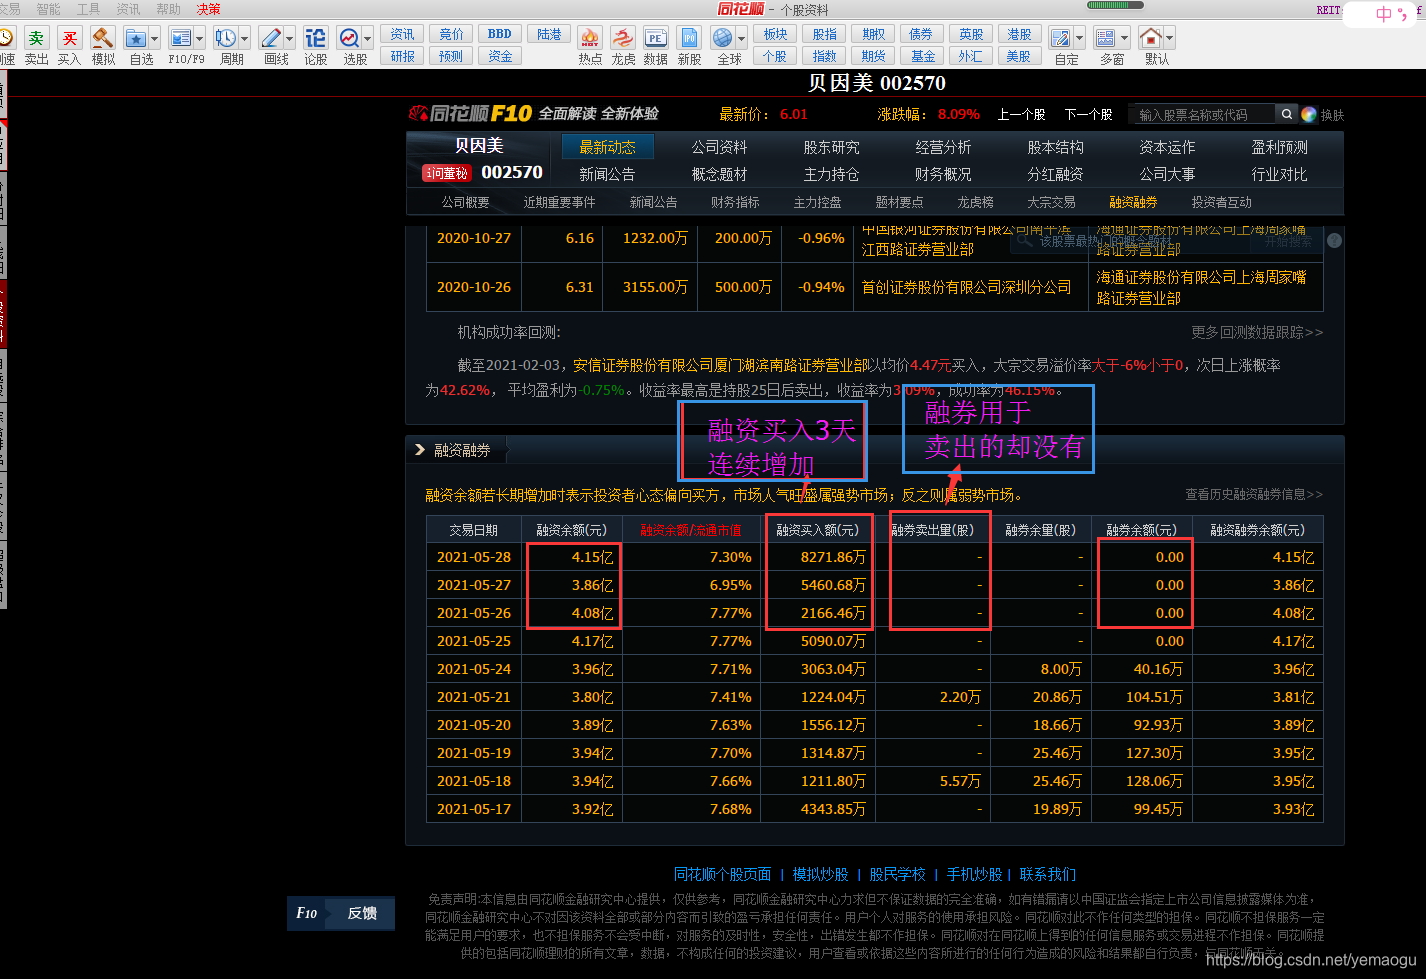
Task: Expand the 自选 dropdown arrow
Action: pos(154,39)
